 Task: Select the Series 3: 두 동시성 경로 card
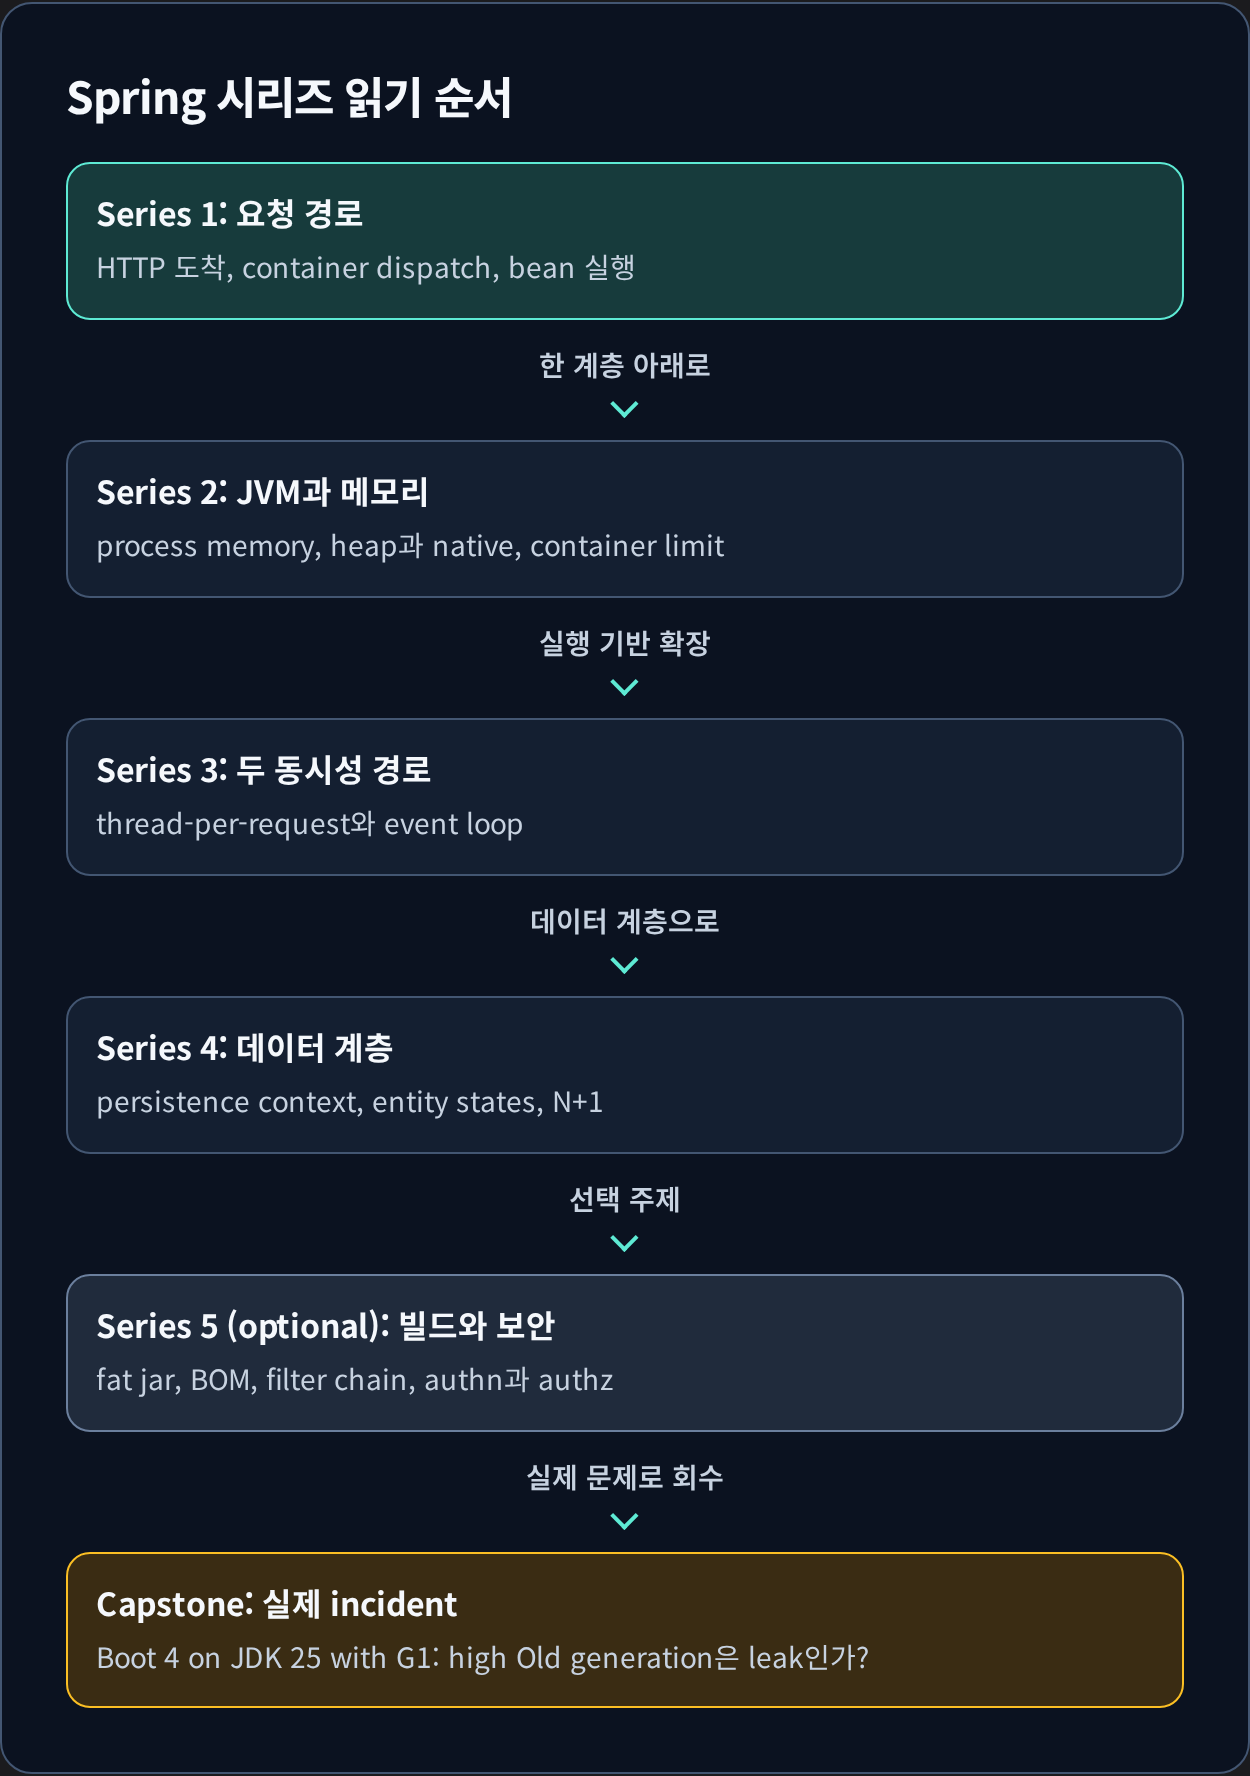625,797
